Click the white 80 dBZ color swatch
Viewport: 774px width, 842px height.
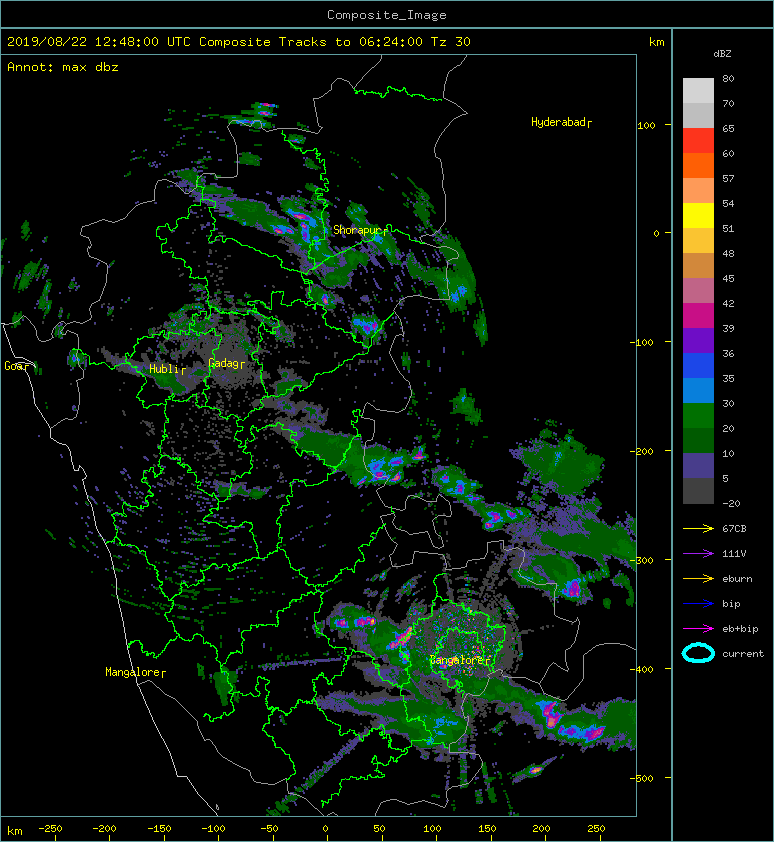click(698, 90)
